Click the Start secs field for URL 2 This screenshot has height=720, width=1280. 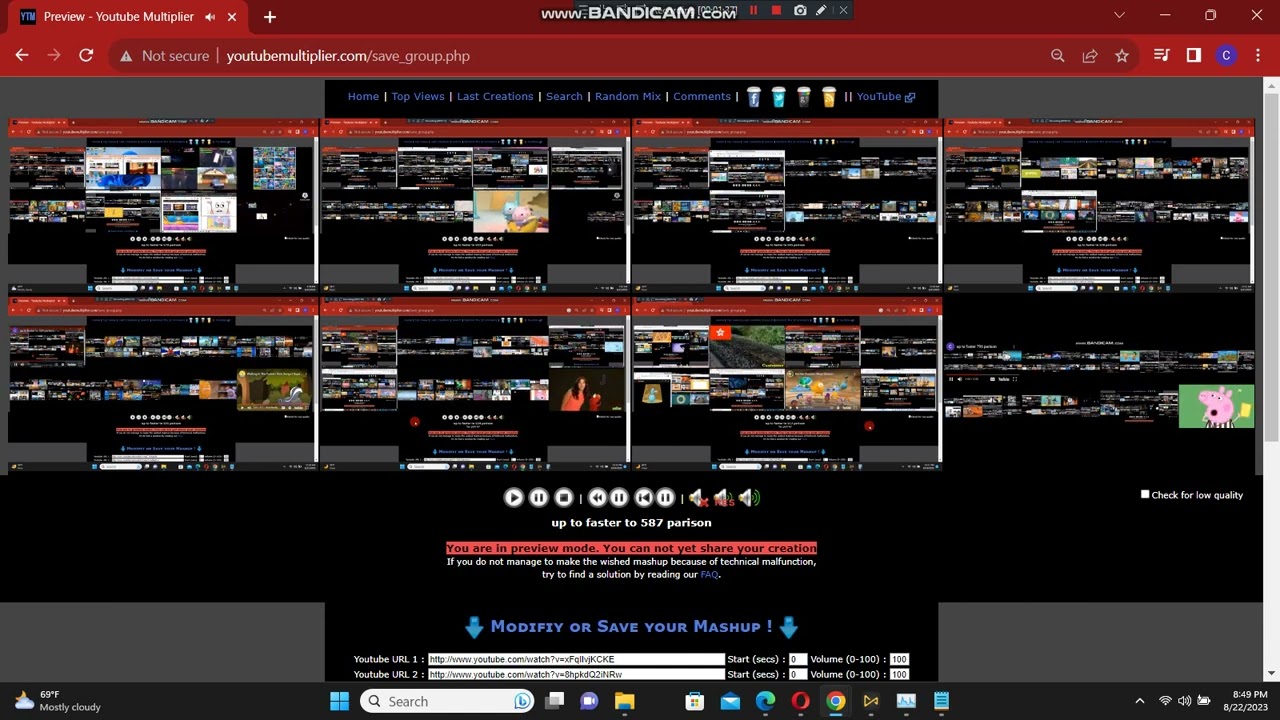[x=797, y=674]
